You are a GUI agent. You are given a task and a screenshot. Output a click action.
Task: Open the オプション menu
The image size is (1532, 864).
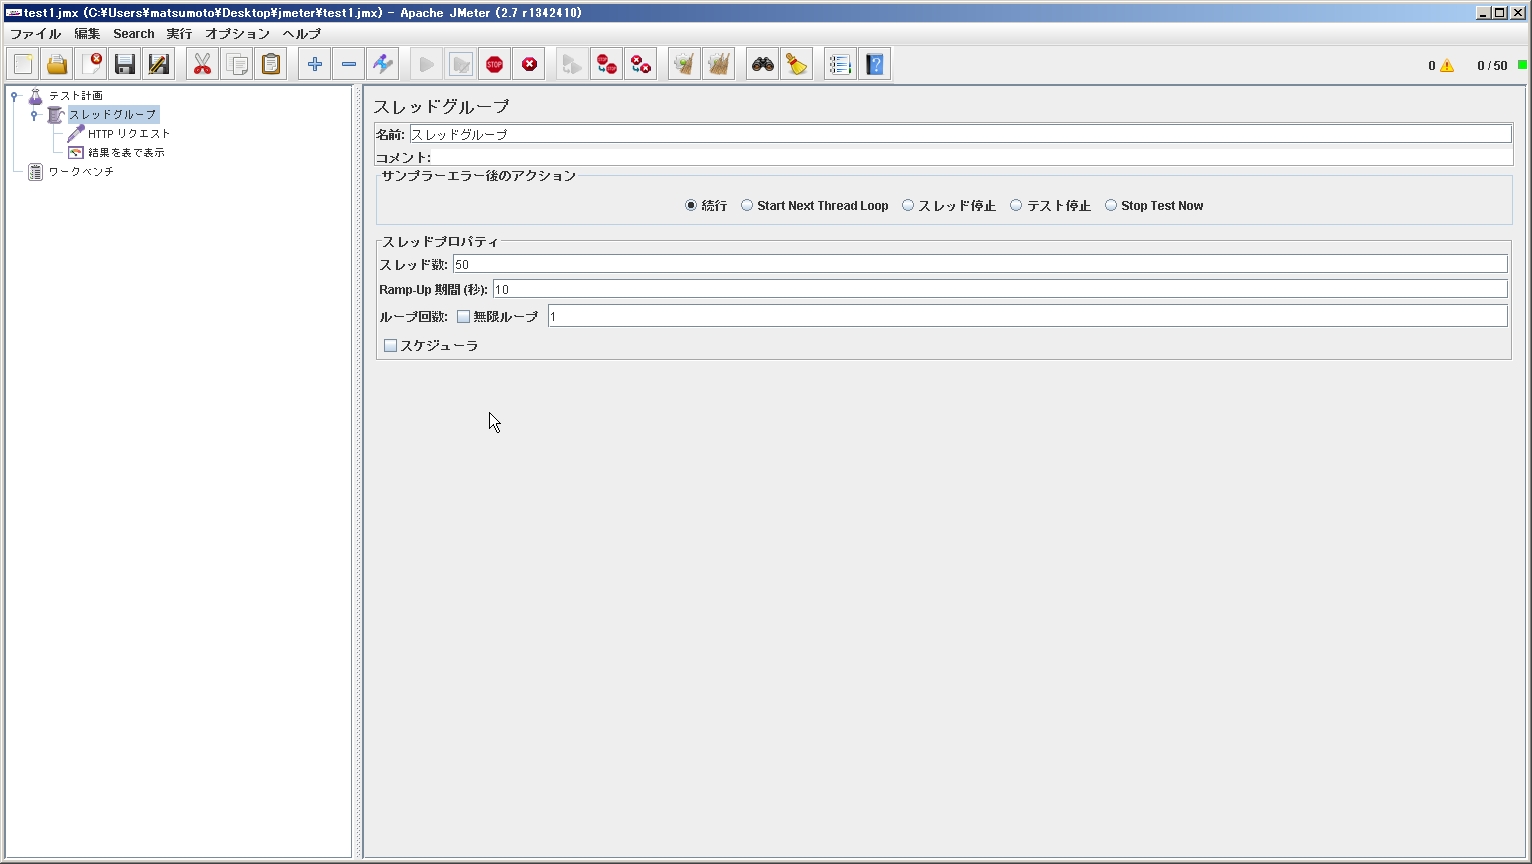pos(237,33)
